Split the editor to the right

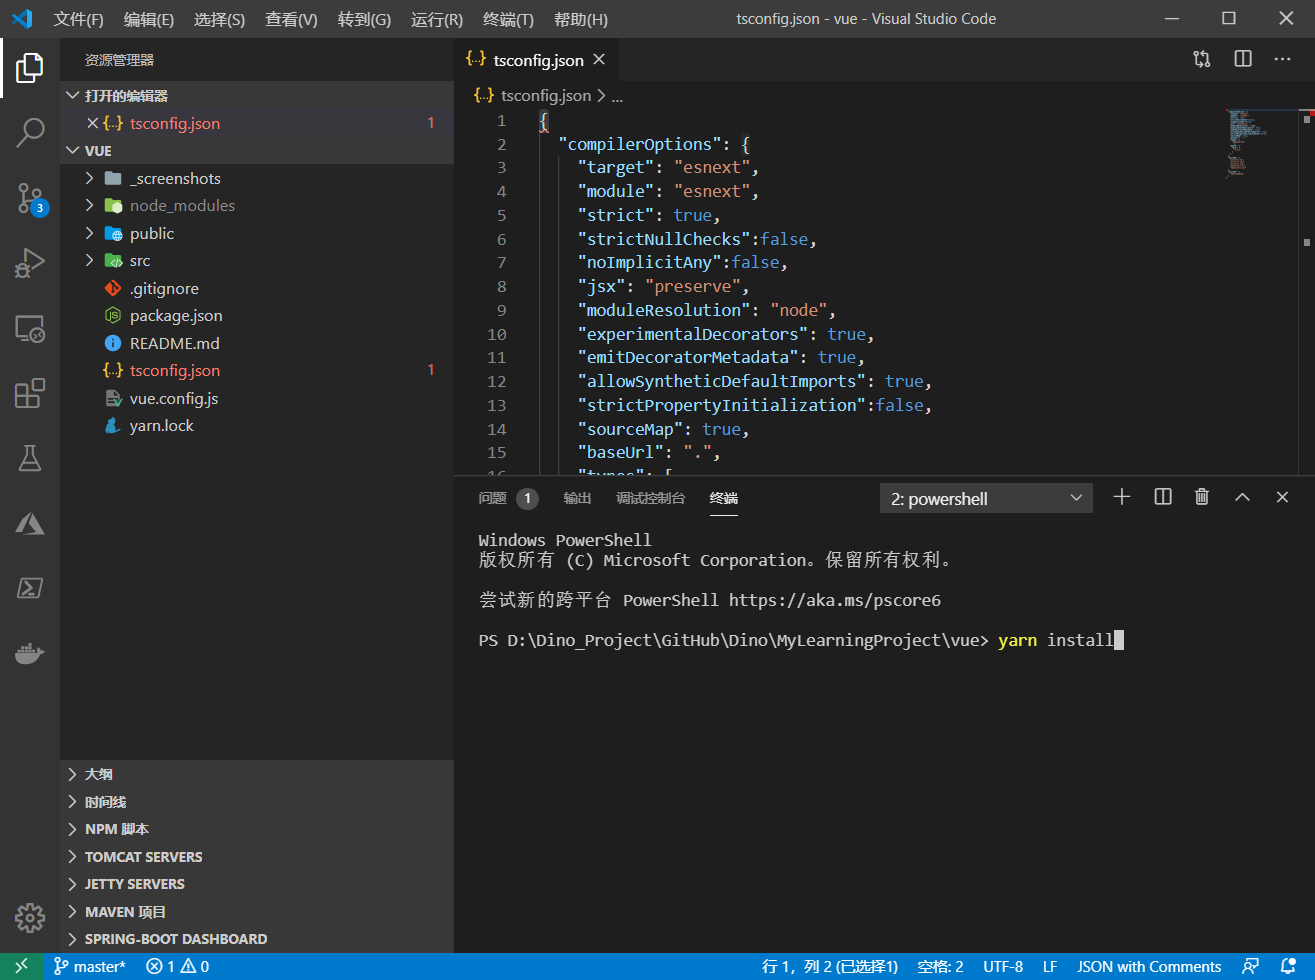pyautogui.click(x=1243, y=60)
